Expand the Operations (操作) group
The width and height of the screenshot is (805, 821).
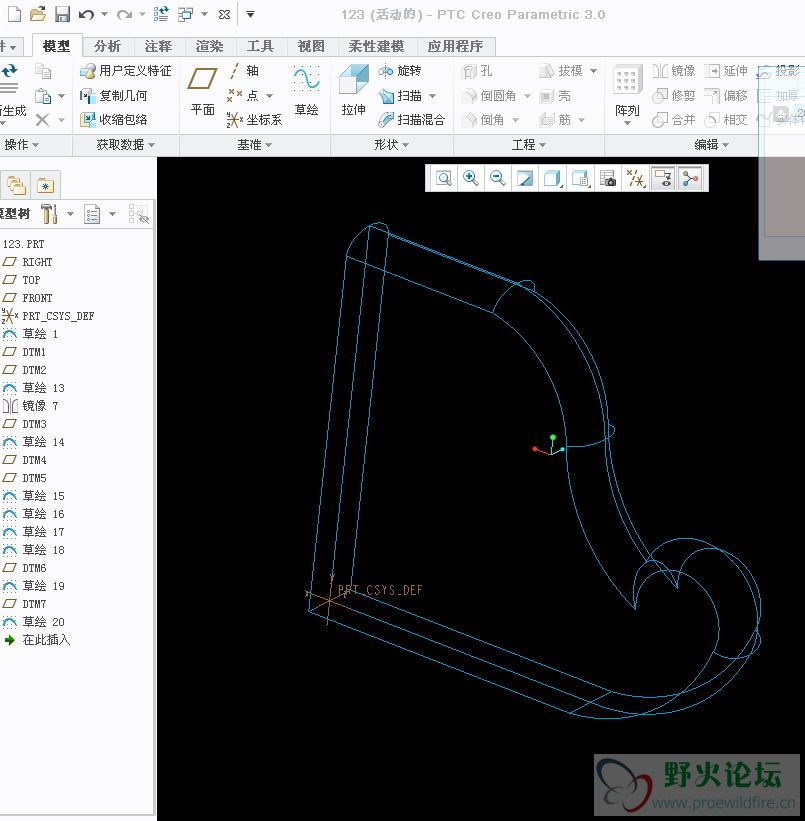21,145
